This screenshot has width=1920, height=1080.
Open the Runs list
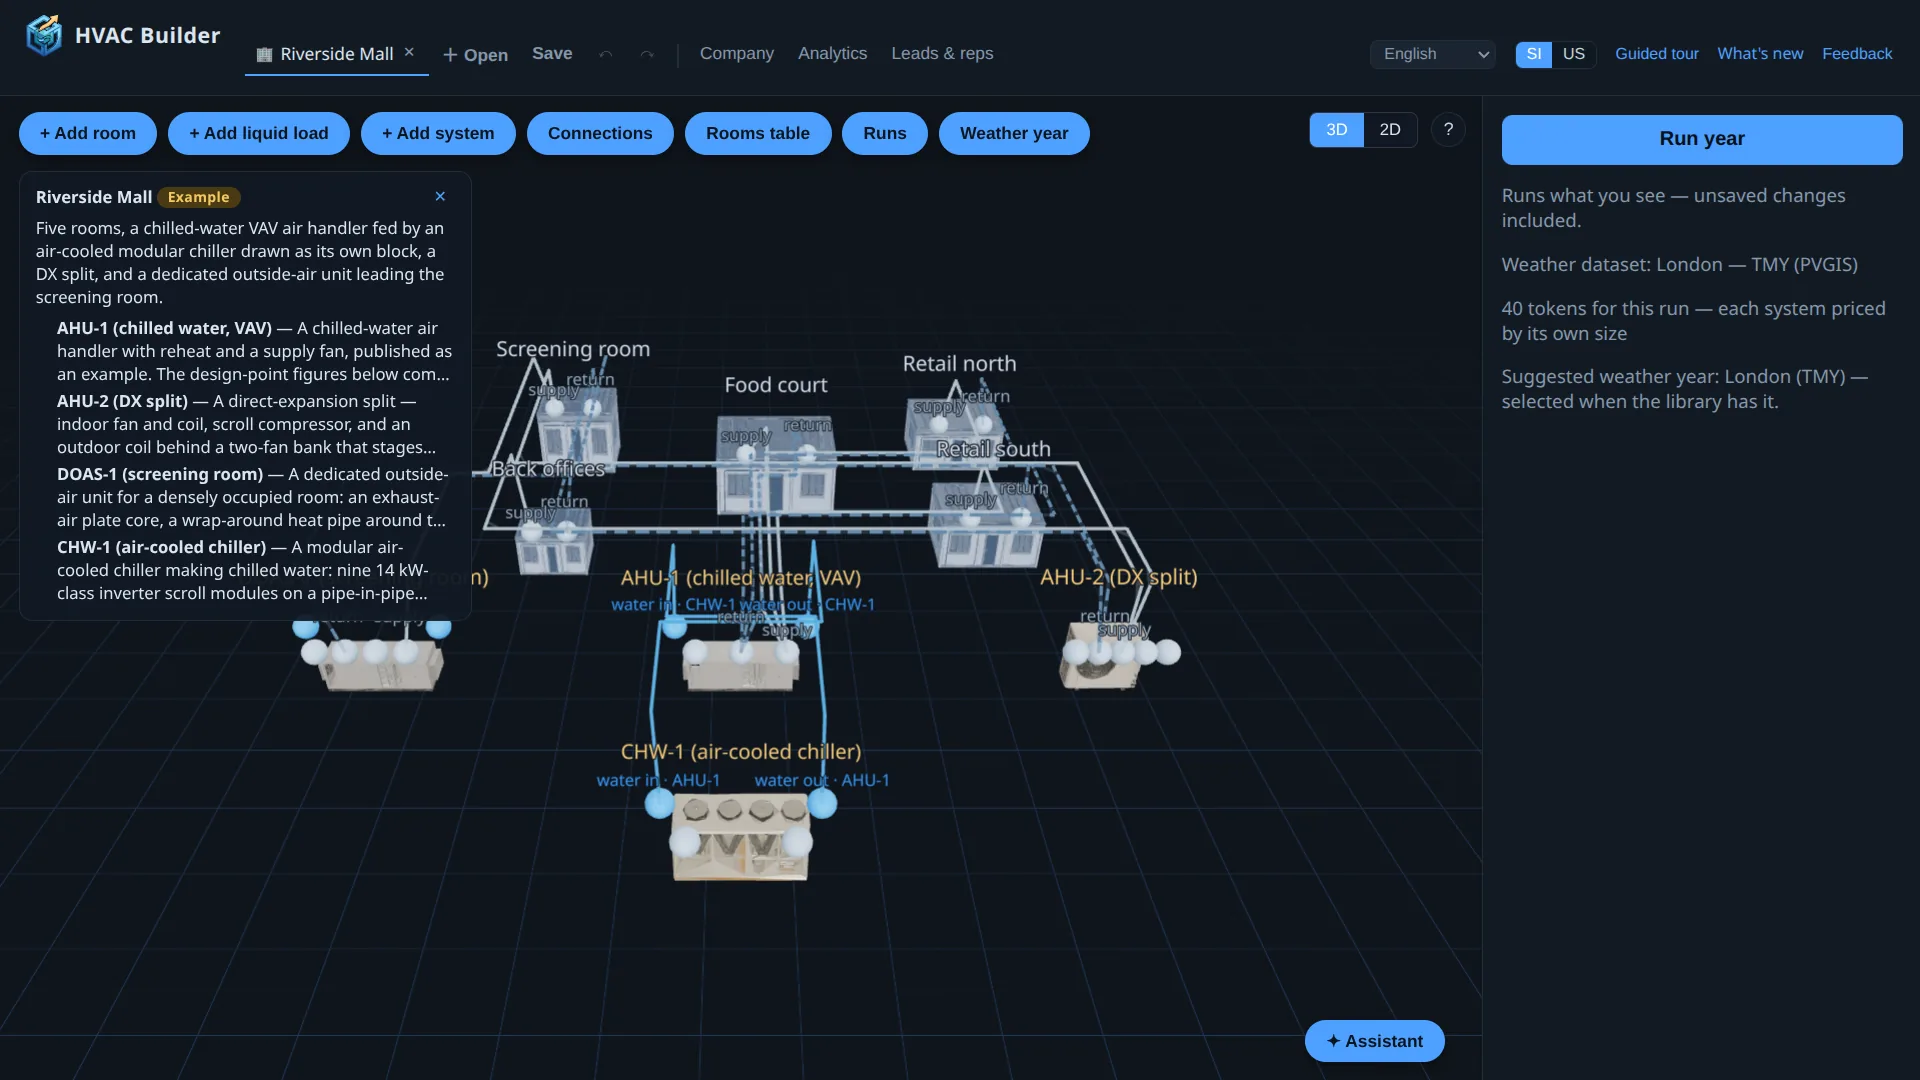coord(885,133)
